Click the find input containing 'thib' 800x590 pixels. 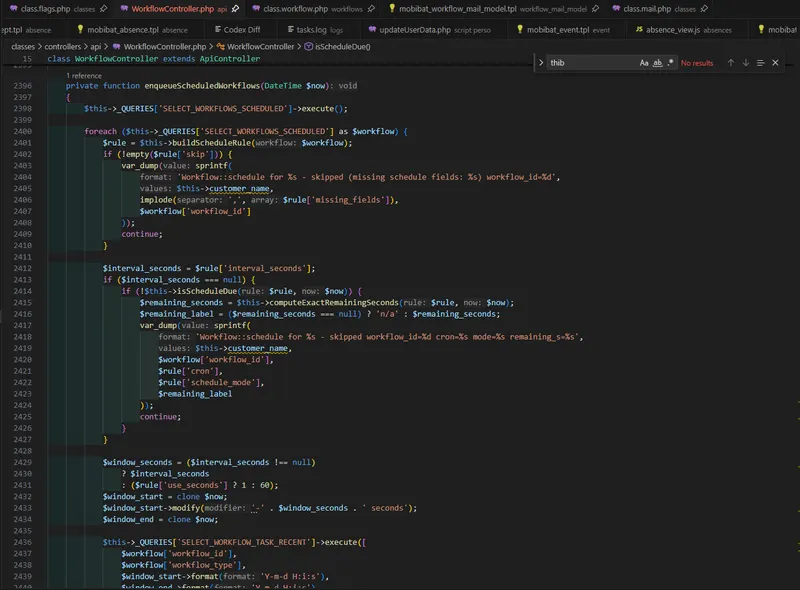[592, 63]
